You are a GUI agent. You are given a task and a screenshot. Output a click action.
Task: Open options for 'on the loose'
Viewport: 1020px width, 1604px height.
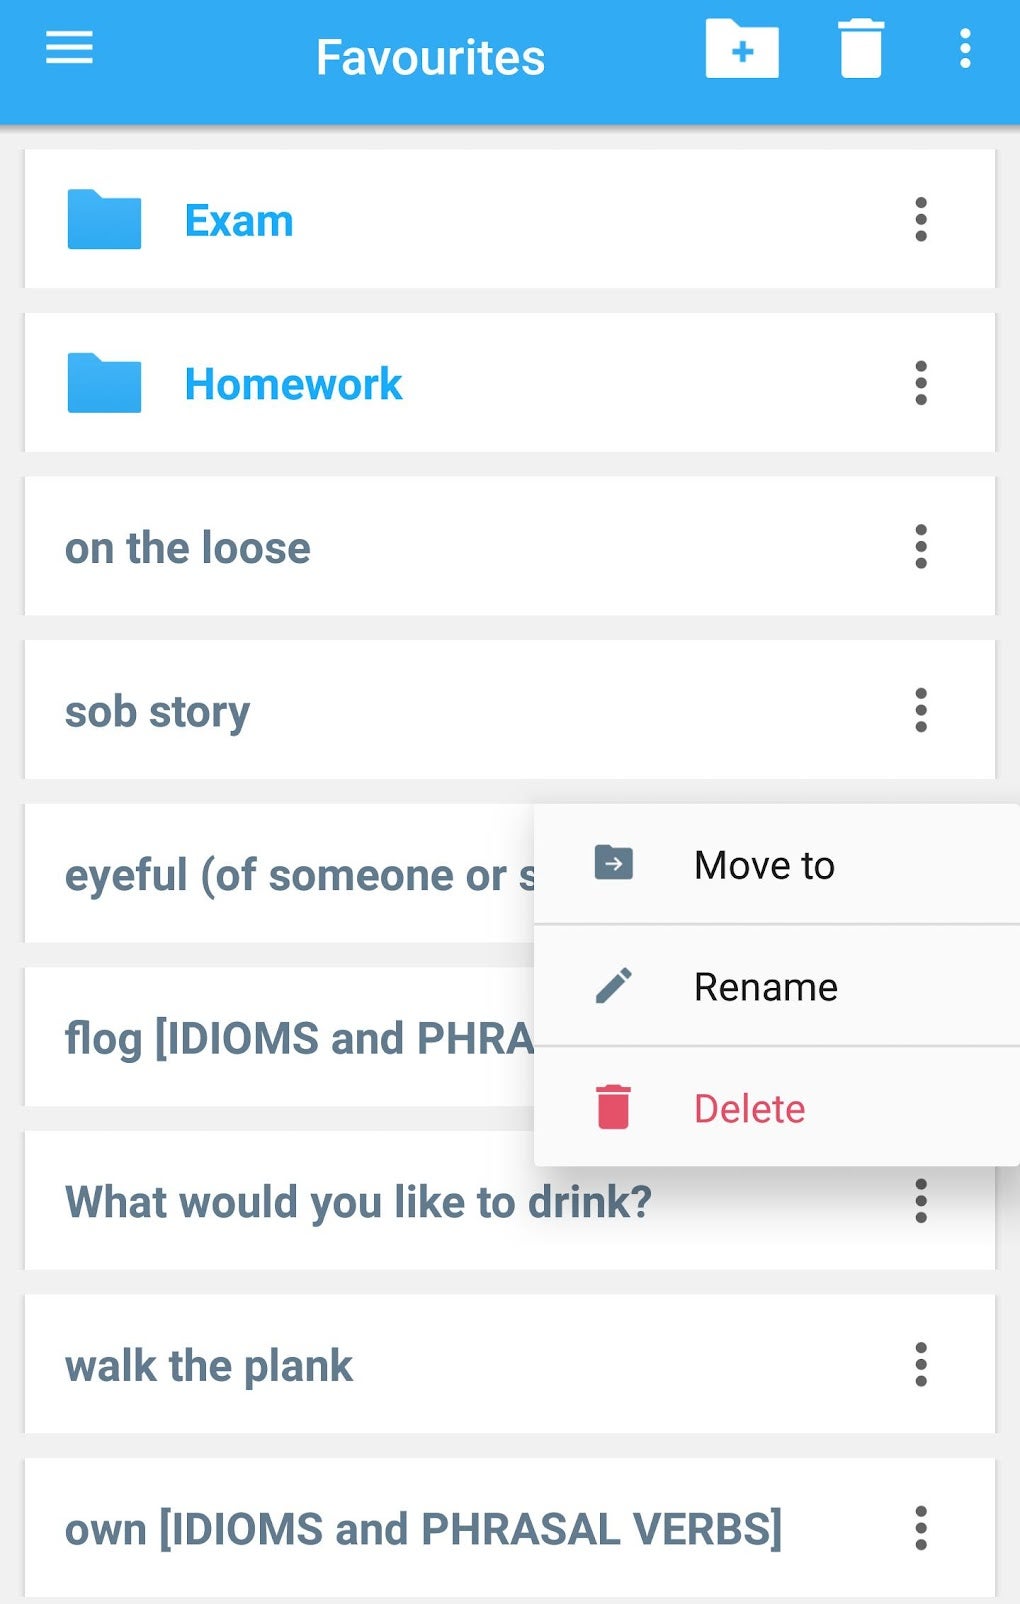point(921,547)
